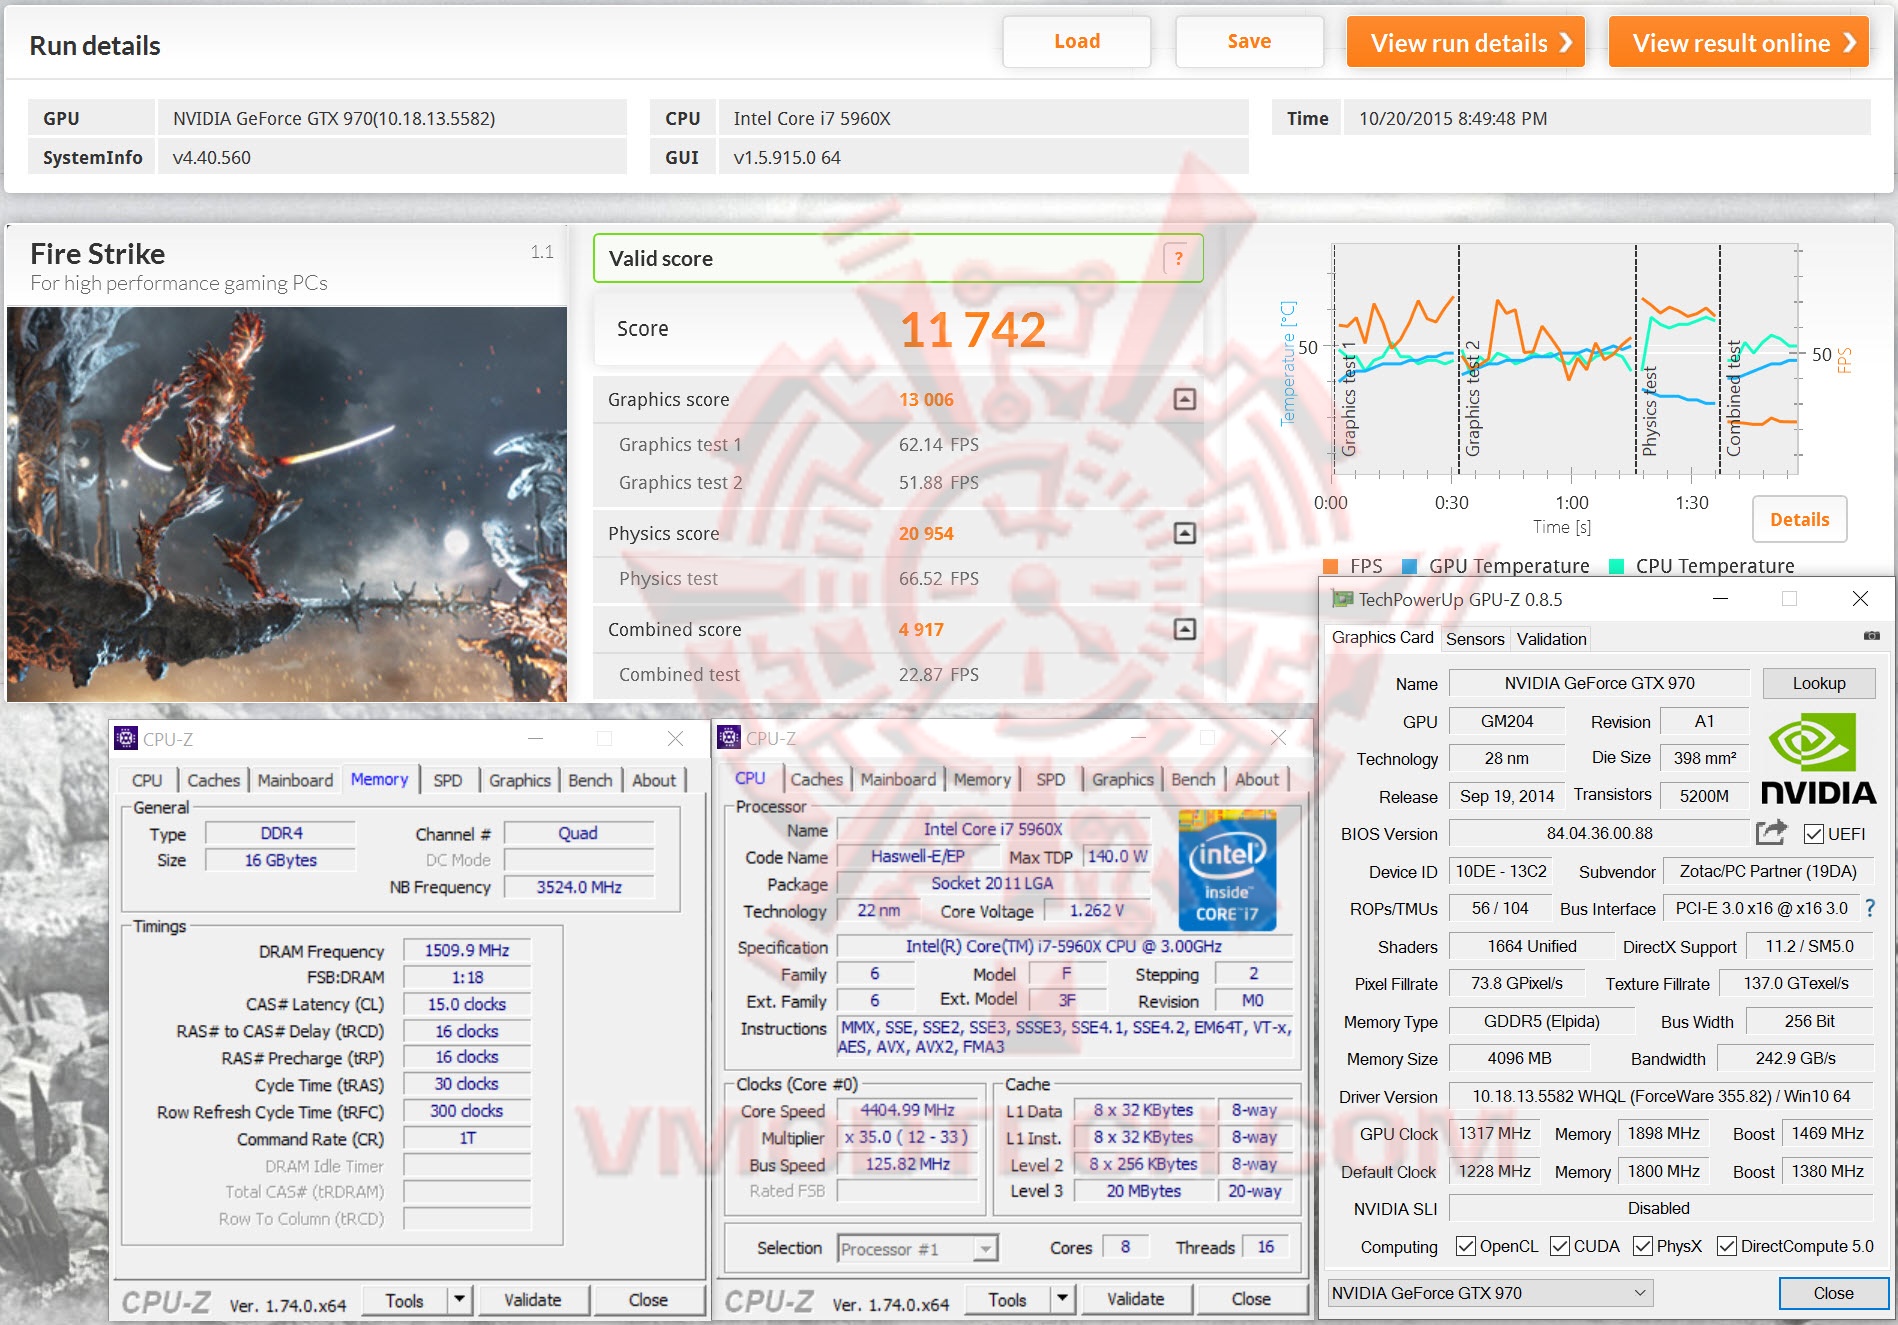Minimize the GPU-Z window
Viewport: 1898px width, 1325px height.
(x=1720, y=599)
